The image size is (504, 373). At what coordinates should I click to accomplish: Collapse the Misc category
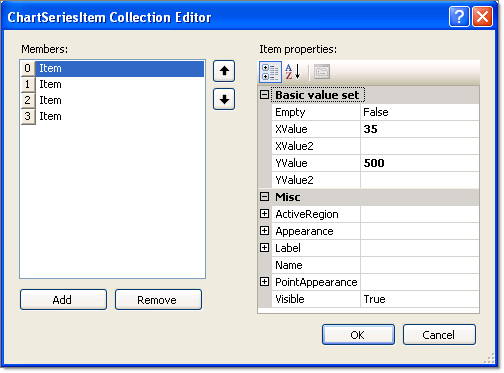tap(264, 197)
